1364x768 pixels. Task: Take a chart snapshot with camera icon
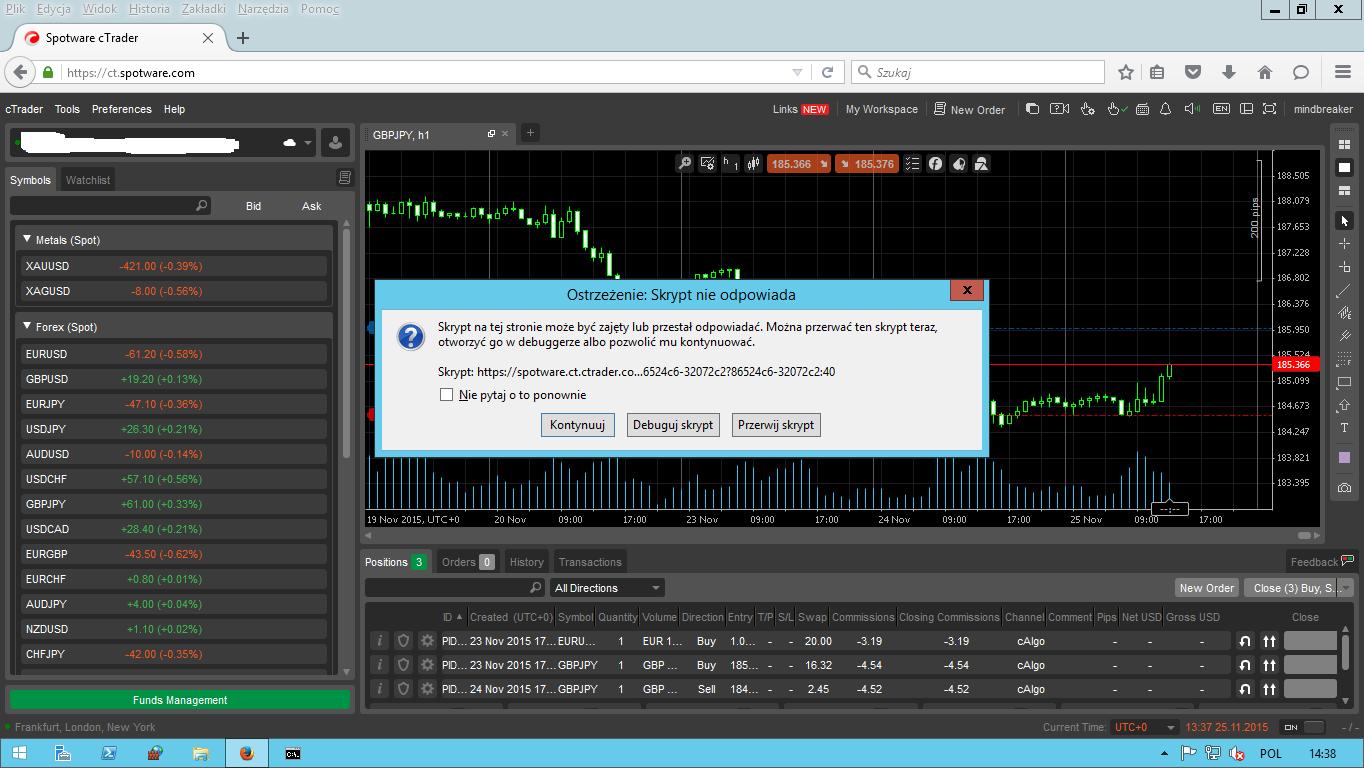pyautogui.click(x=1344, y=487)
